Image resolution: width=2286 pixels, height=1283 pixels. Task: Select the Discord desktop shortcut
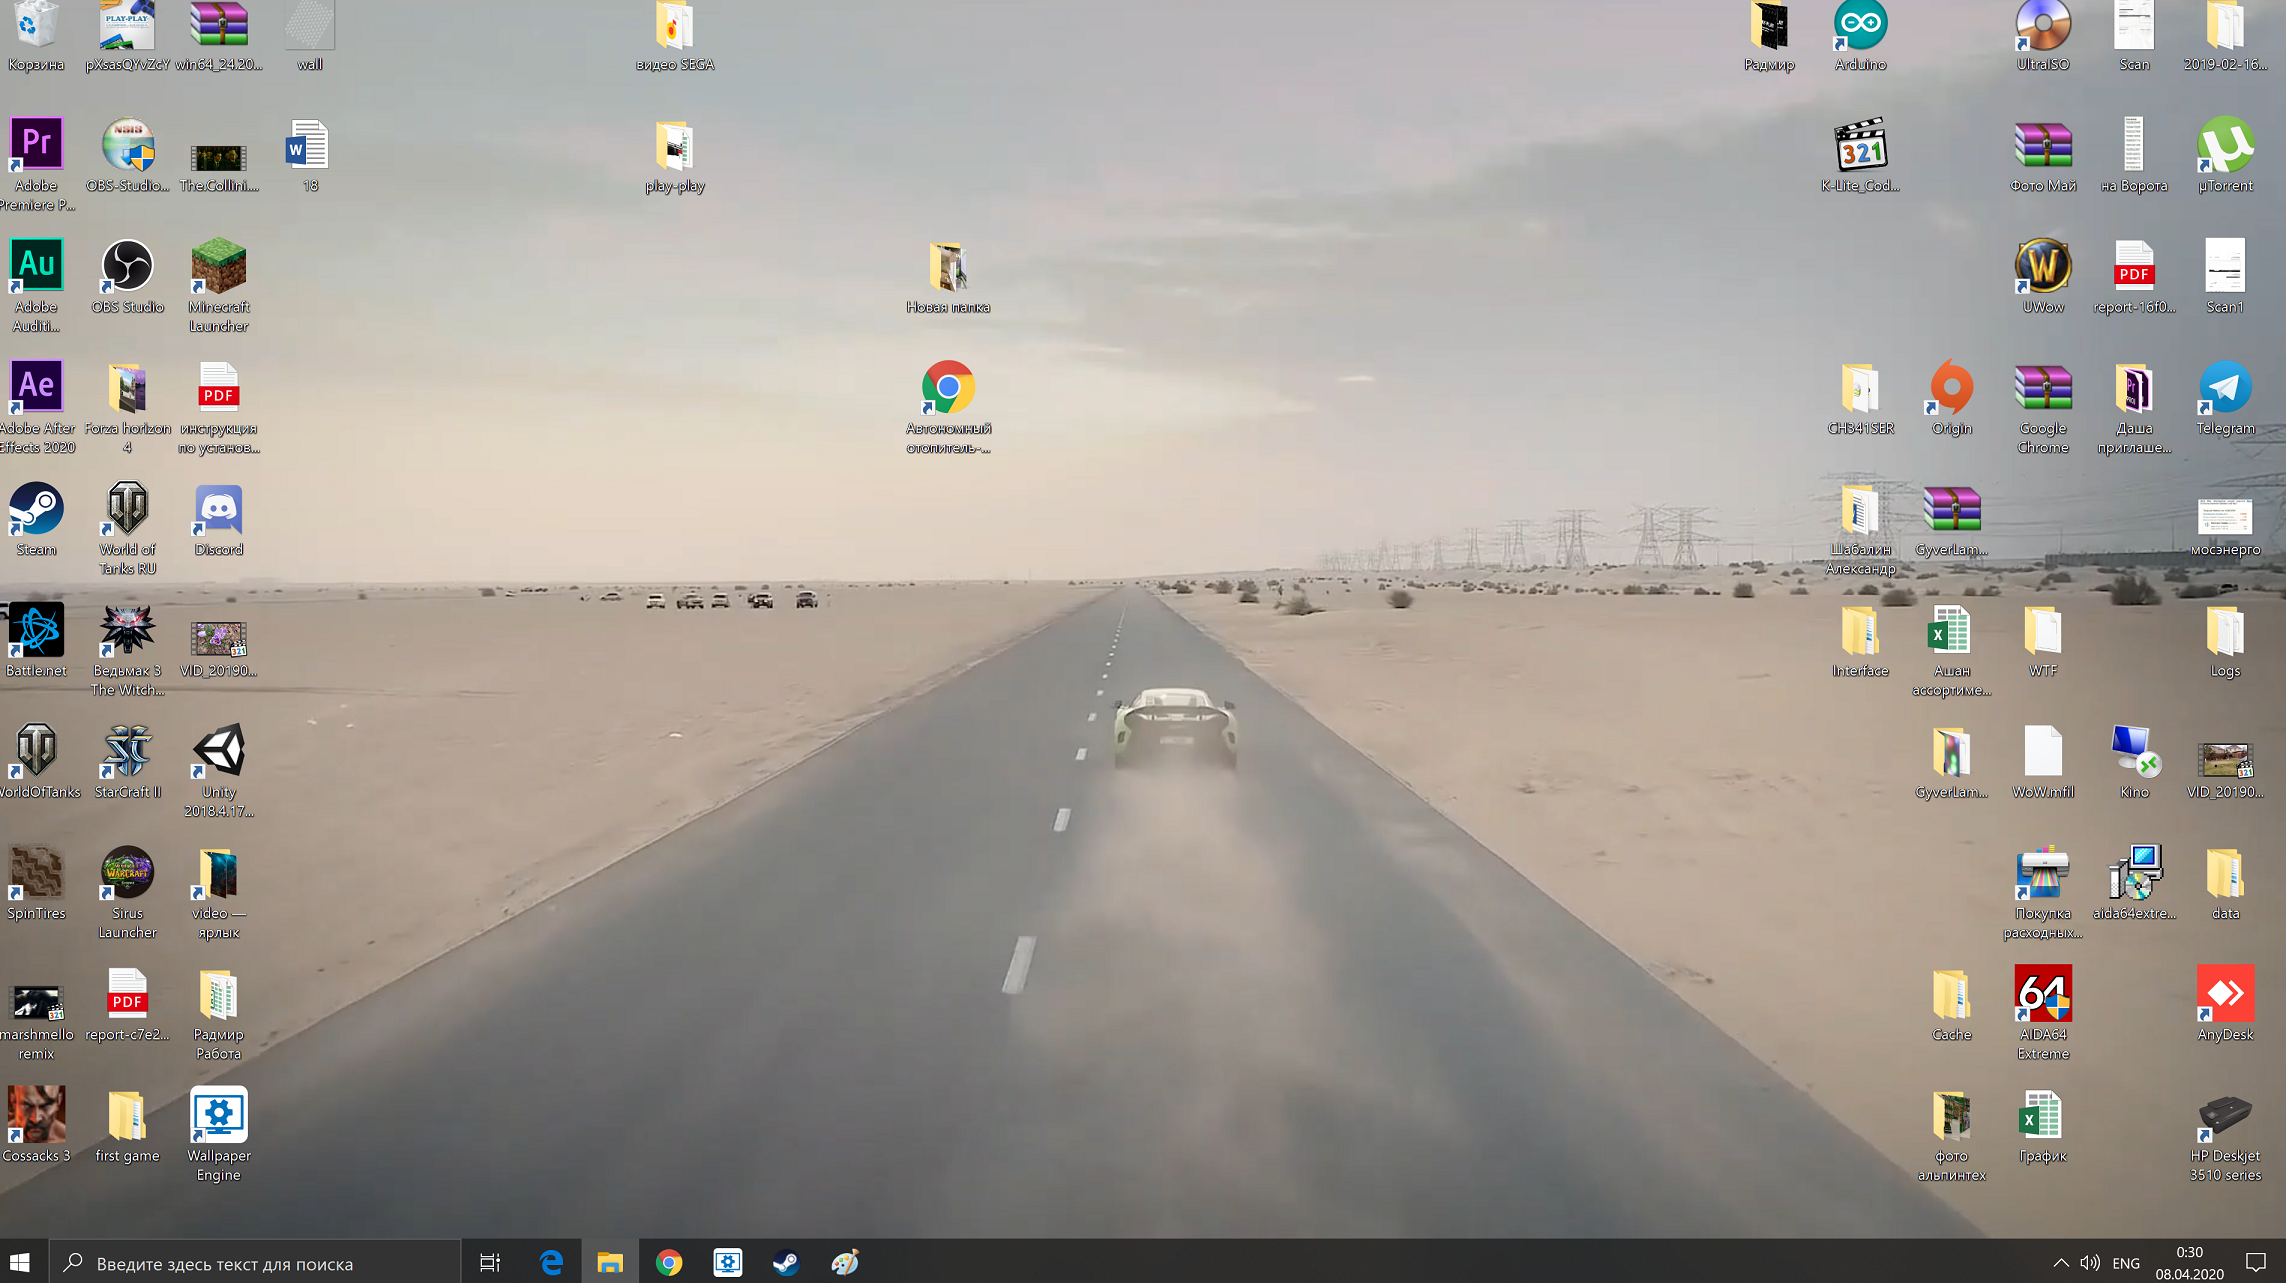pyautogui.click(x=218, y=510)
